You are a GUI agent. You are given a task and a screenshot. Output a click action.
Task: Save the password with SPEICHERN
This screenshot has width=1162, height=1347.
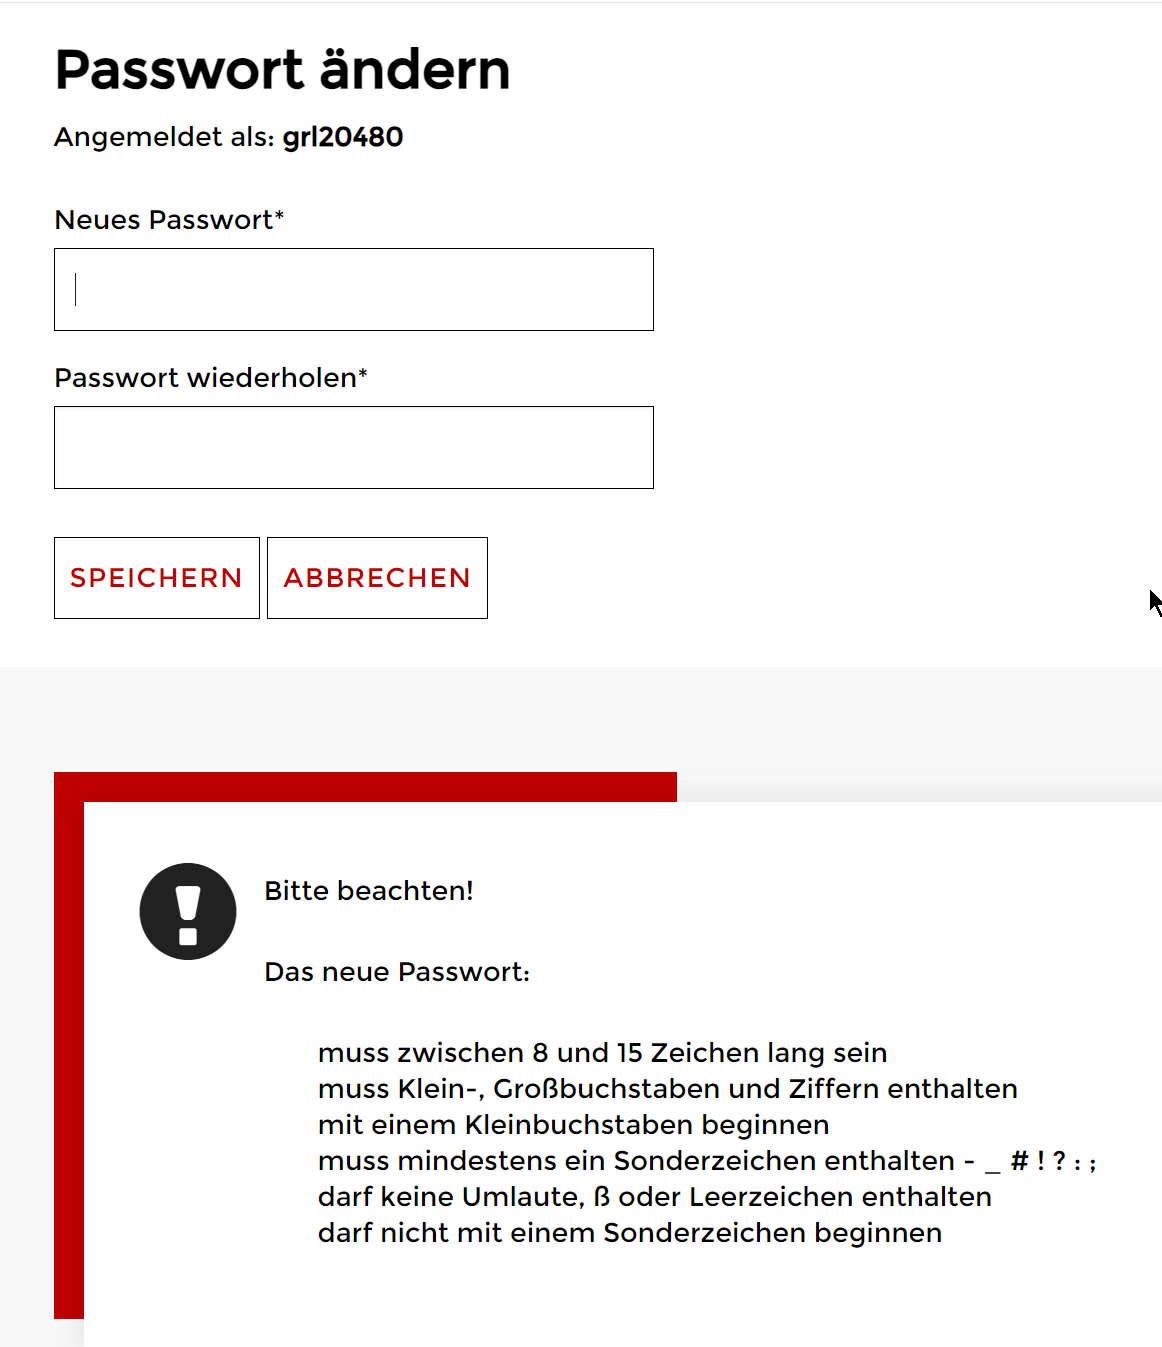157,578
